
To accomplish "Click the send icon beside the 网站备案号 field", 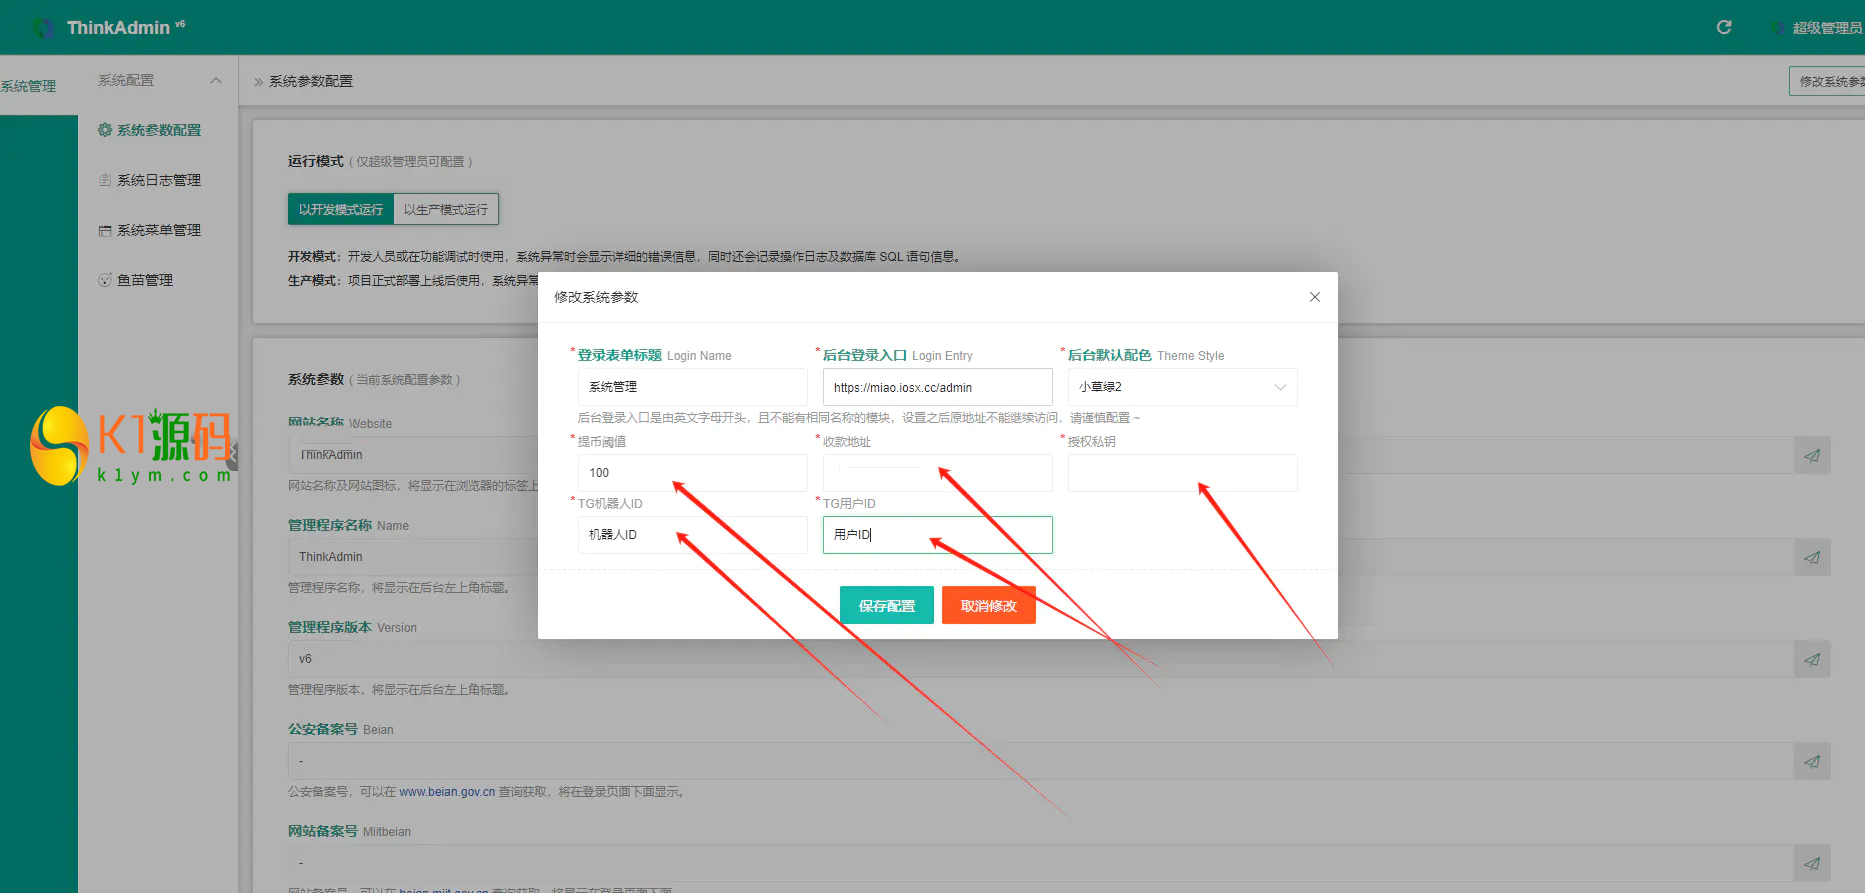I will 1812,863.
